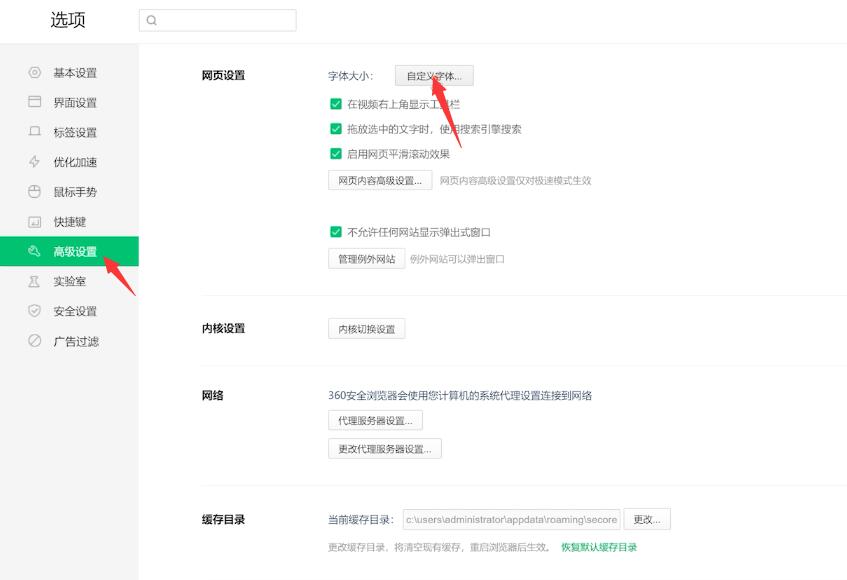Screen dimensions: 847x580
Task: Click the 网络 section heading
Action: 212,395
